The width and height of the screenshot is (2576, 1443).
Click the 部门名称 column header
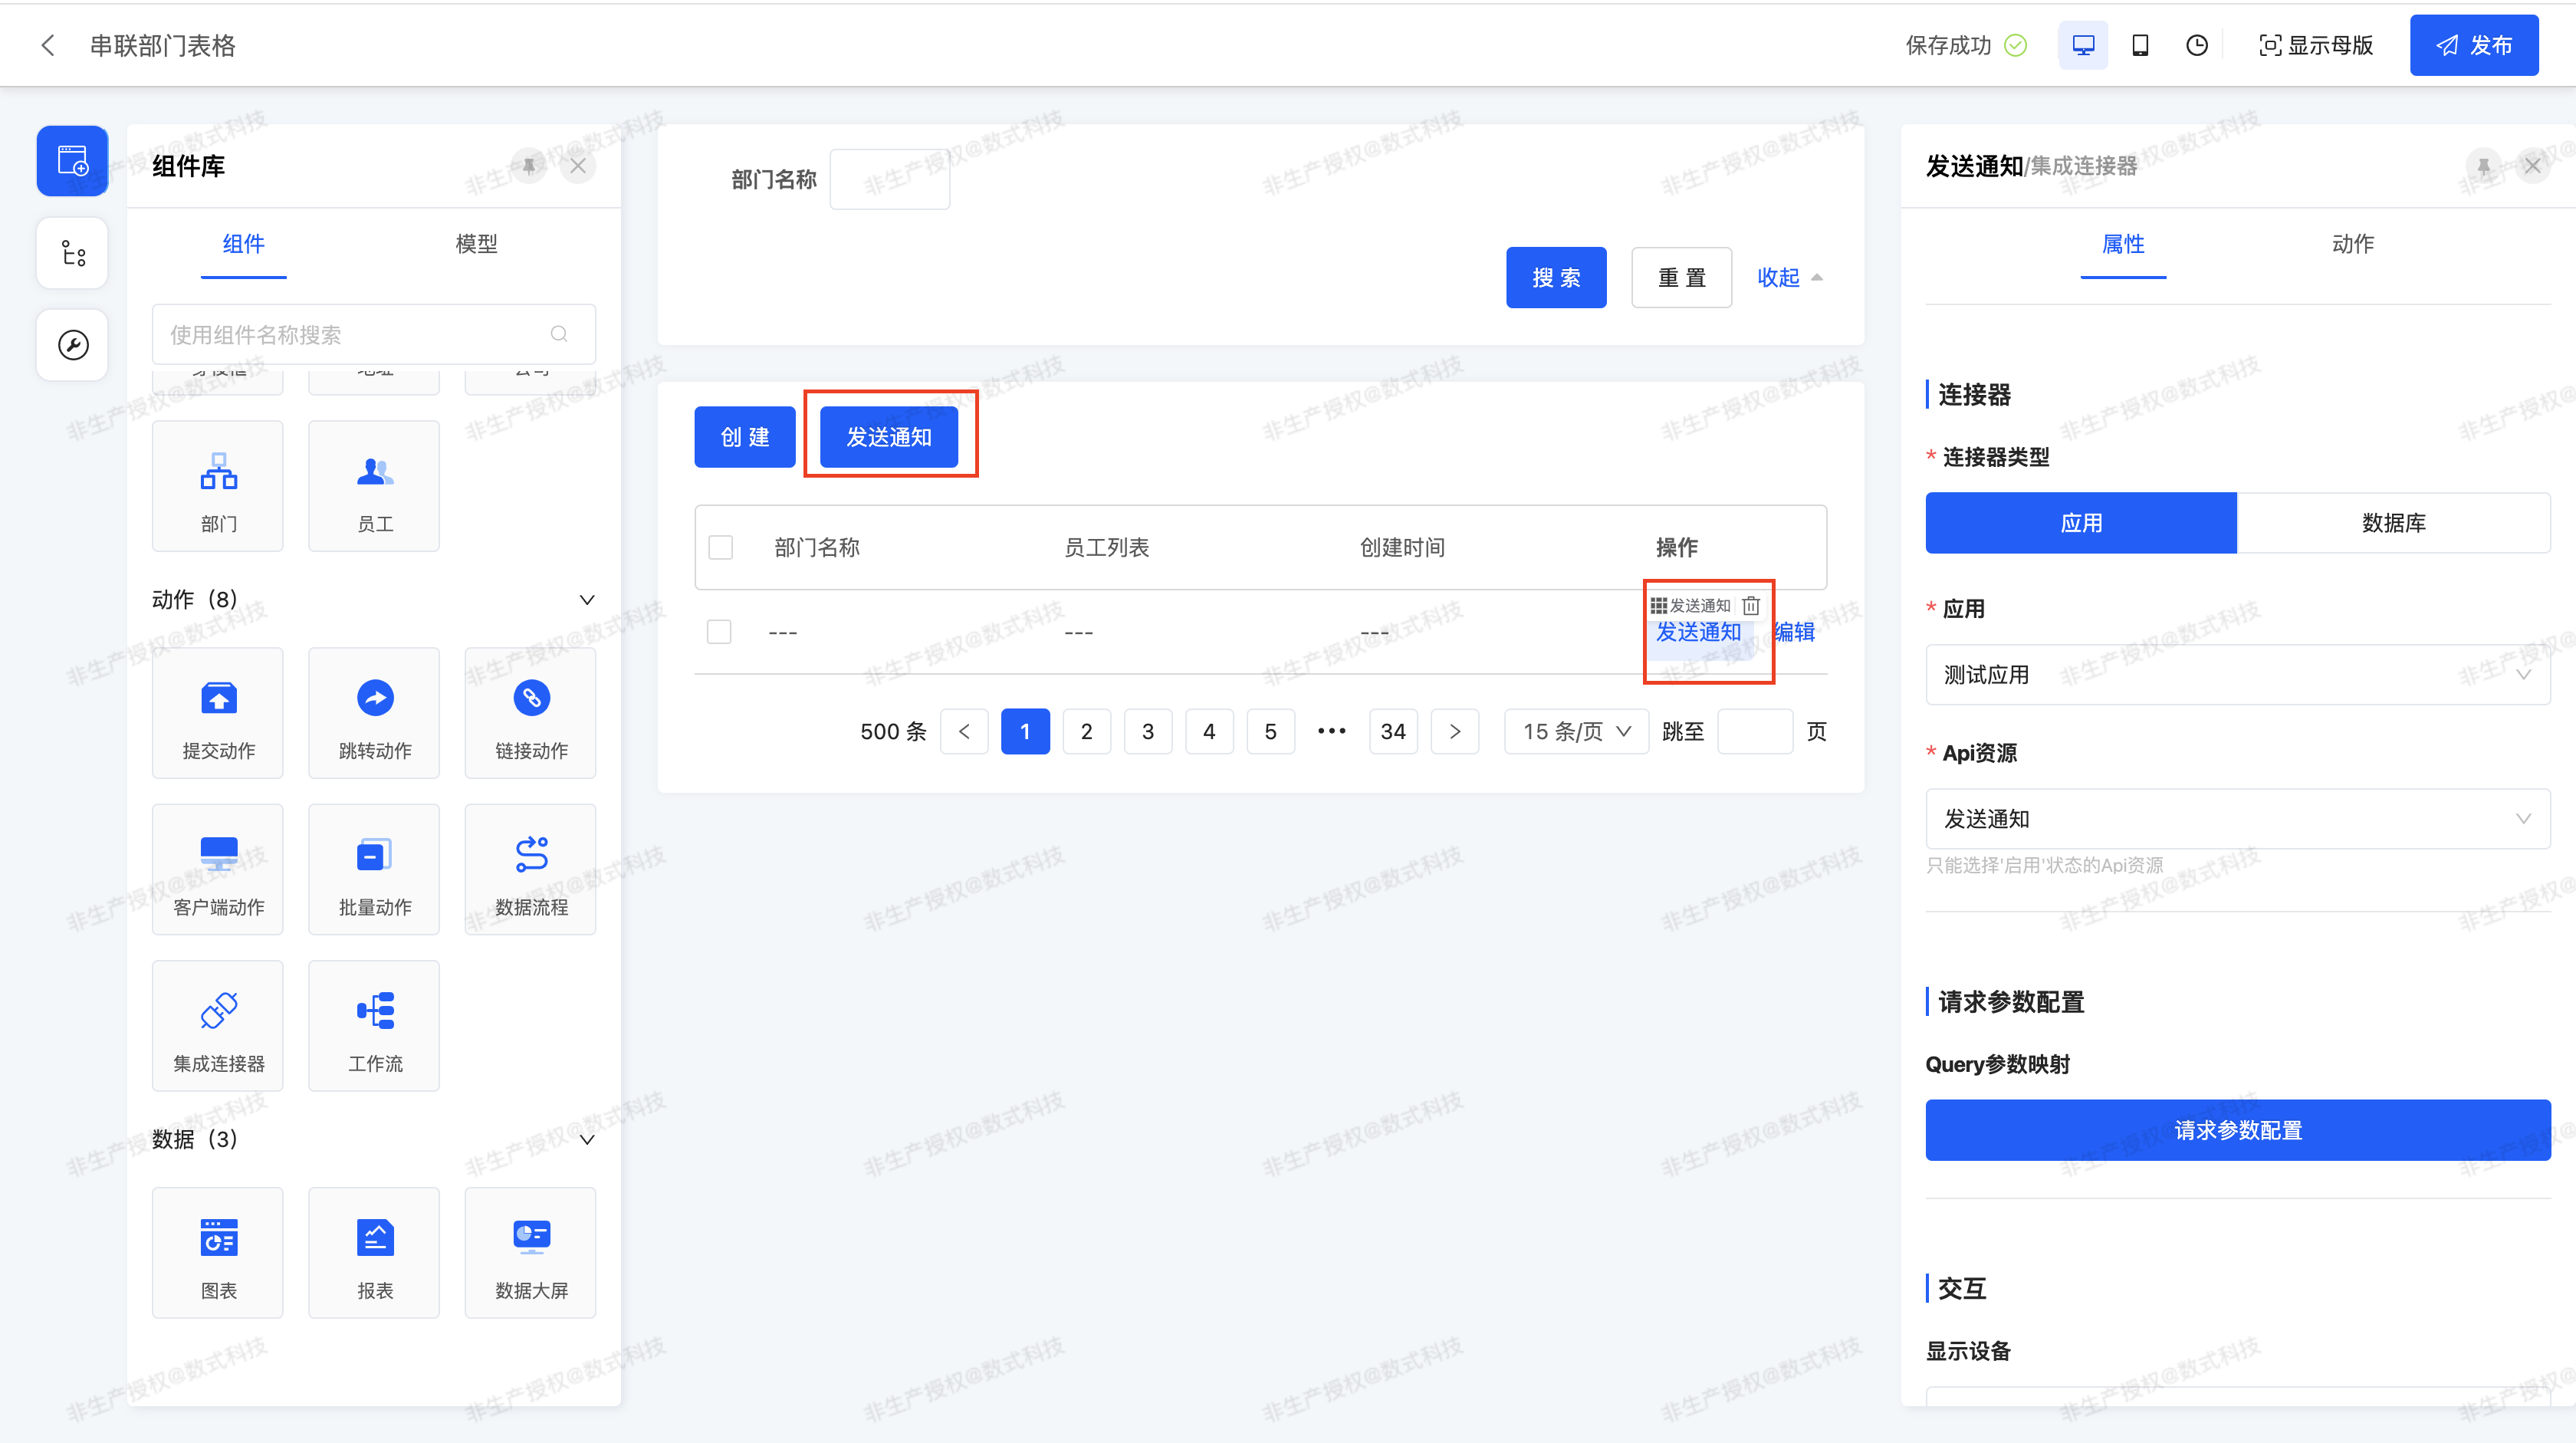pyautogui.click(x=817, y=547)
